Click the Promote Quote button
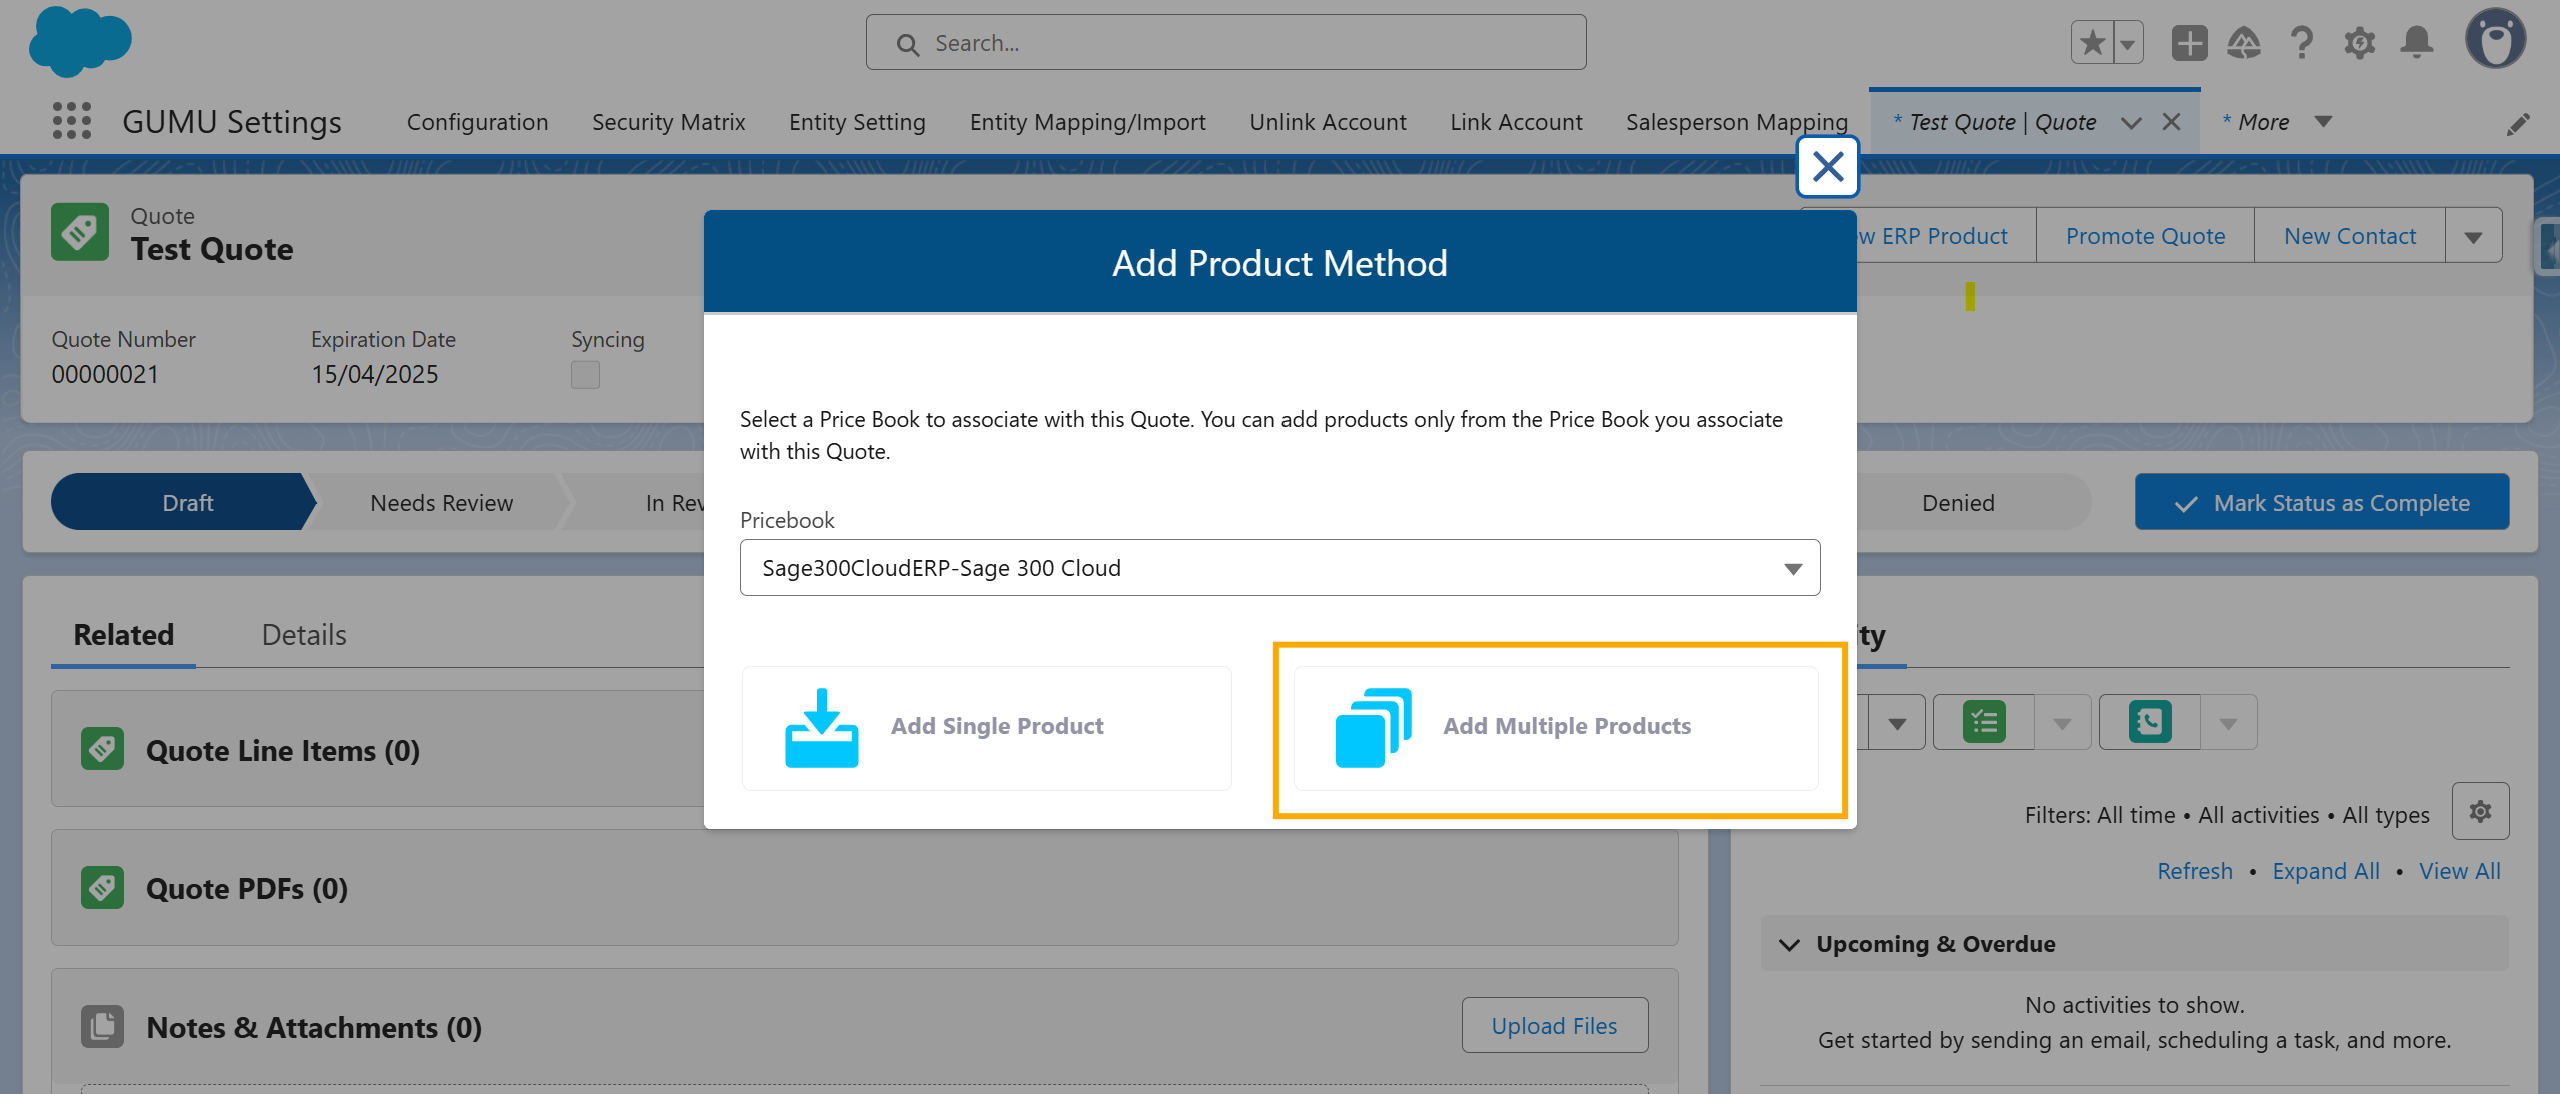 (2145, 236)
